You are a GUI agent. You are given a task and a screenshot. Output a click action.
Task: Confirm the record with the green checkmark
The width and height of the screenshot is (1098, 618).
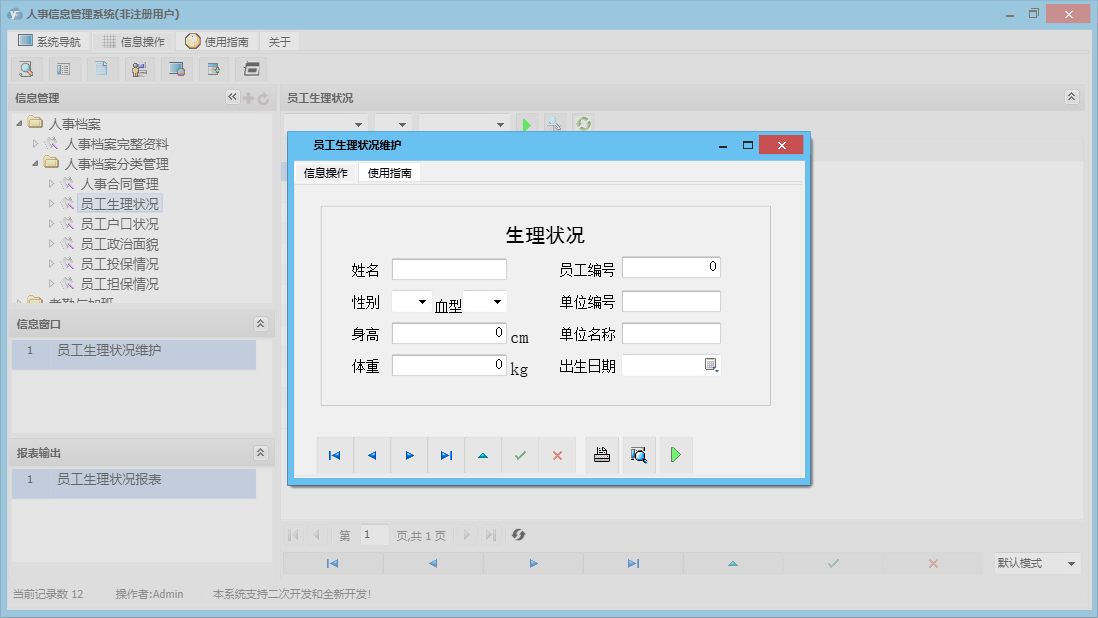click(519, 455)
